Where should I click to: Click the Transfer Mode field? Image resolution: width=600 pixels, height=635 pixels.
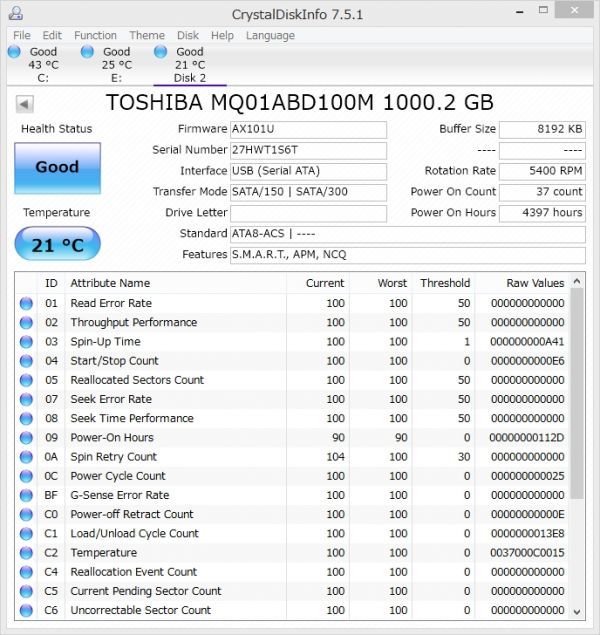click(309, 192)
